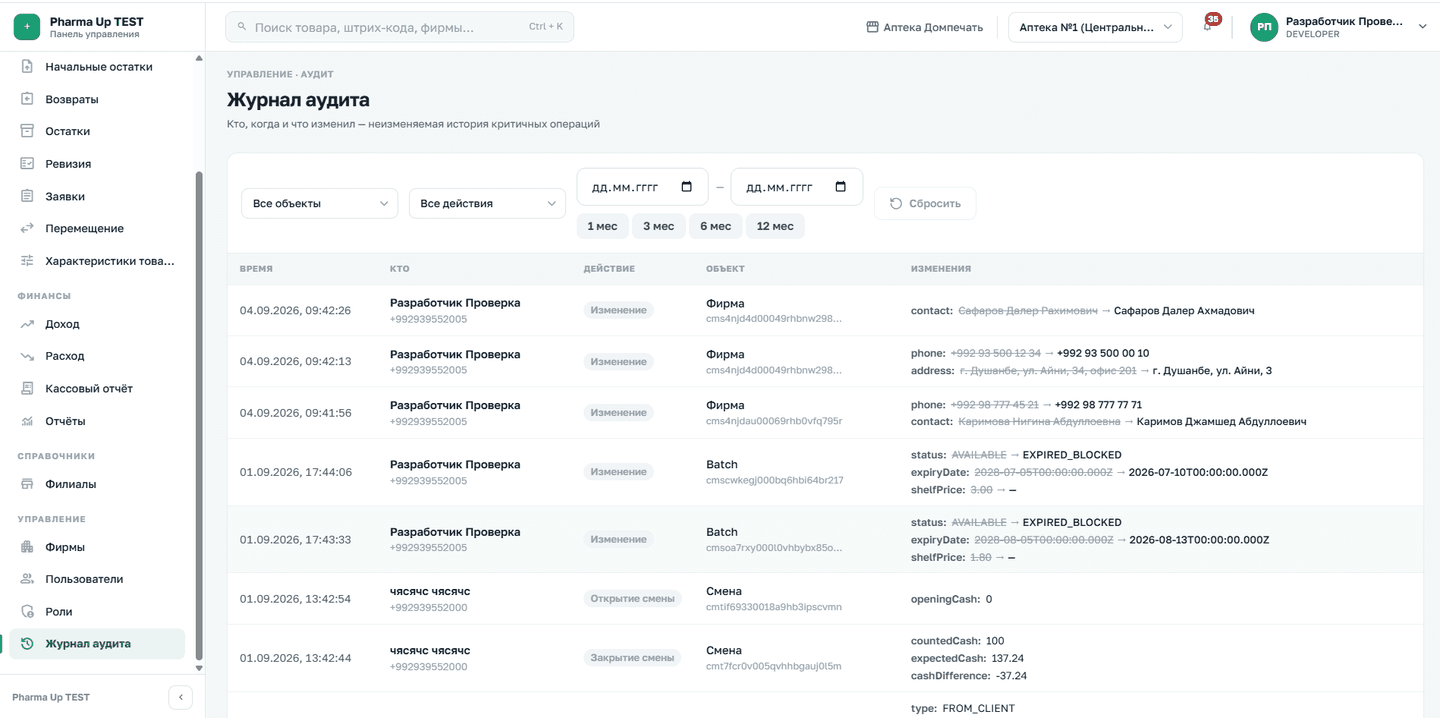Click the Отчёты chart icon
1440x718 pixels.
pos(27,421)
